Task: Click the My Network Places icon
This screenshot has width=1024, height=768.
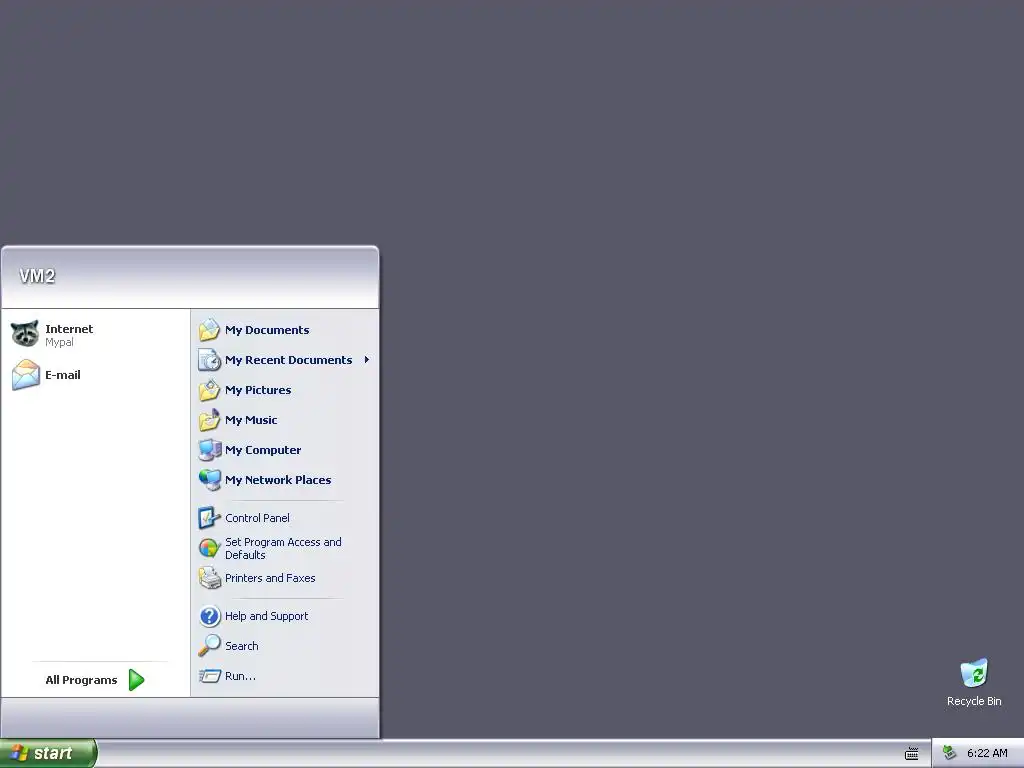Action: 210,480
